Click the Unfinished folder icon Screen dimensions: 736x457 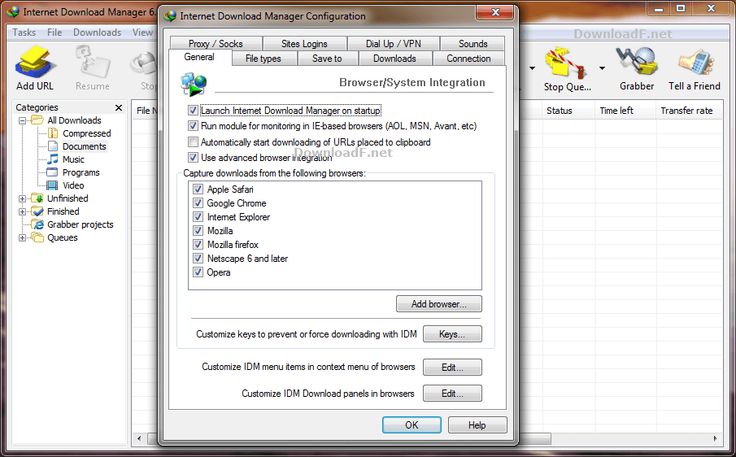click(37, 198)
